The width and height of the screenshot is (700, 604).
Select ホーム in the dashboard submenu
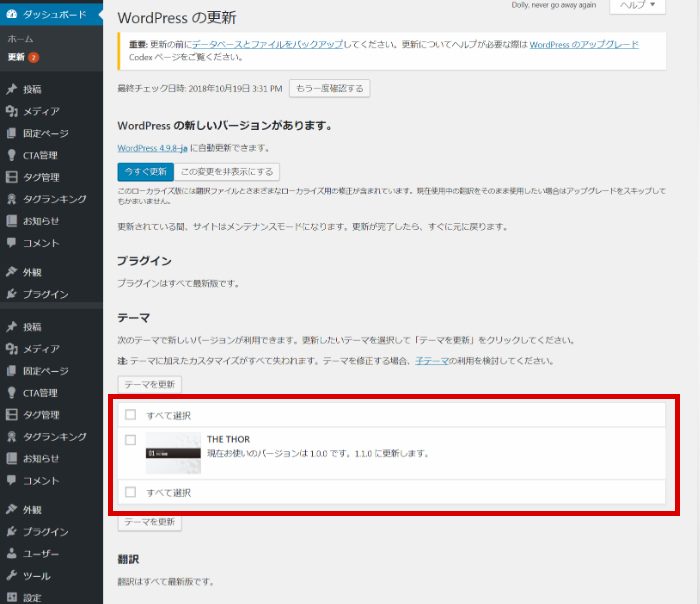coord(20,39)
